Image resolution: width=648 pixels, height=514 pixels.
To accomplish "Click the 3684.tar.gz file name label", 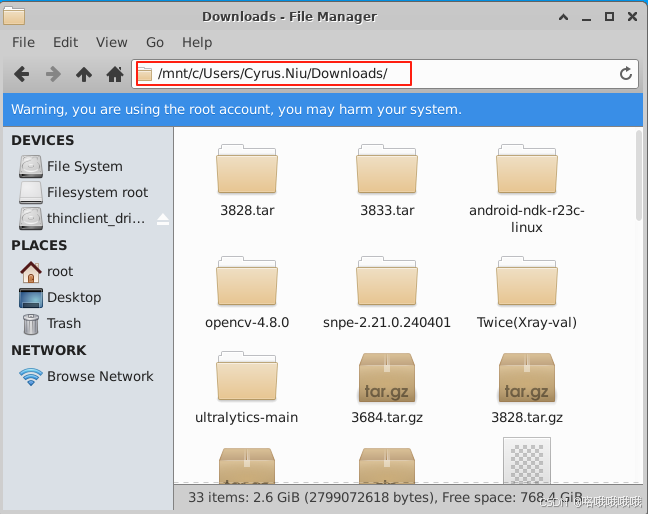I will tap(387, 417).
